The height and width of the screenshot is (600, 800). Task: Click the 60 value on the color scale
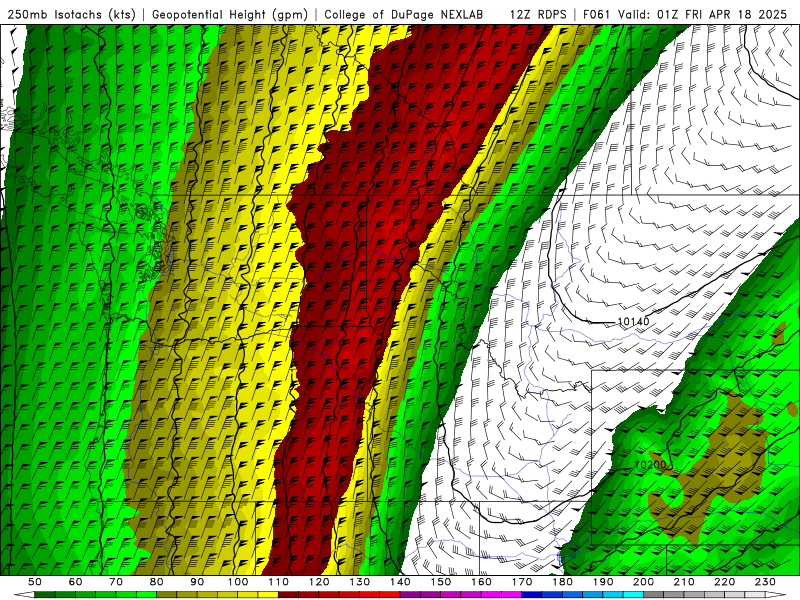[76, 582]
